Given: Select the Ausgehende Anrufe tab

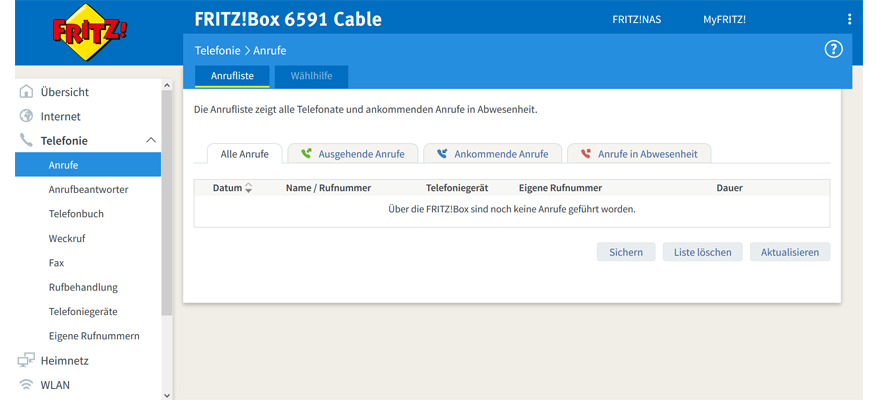Looking at the screenshot, I should click(353, 154).
